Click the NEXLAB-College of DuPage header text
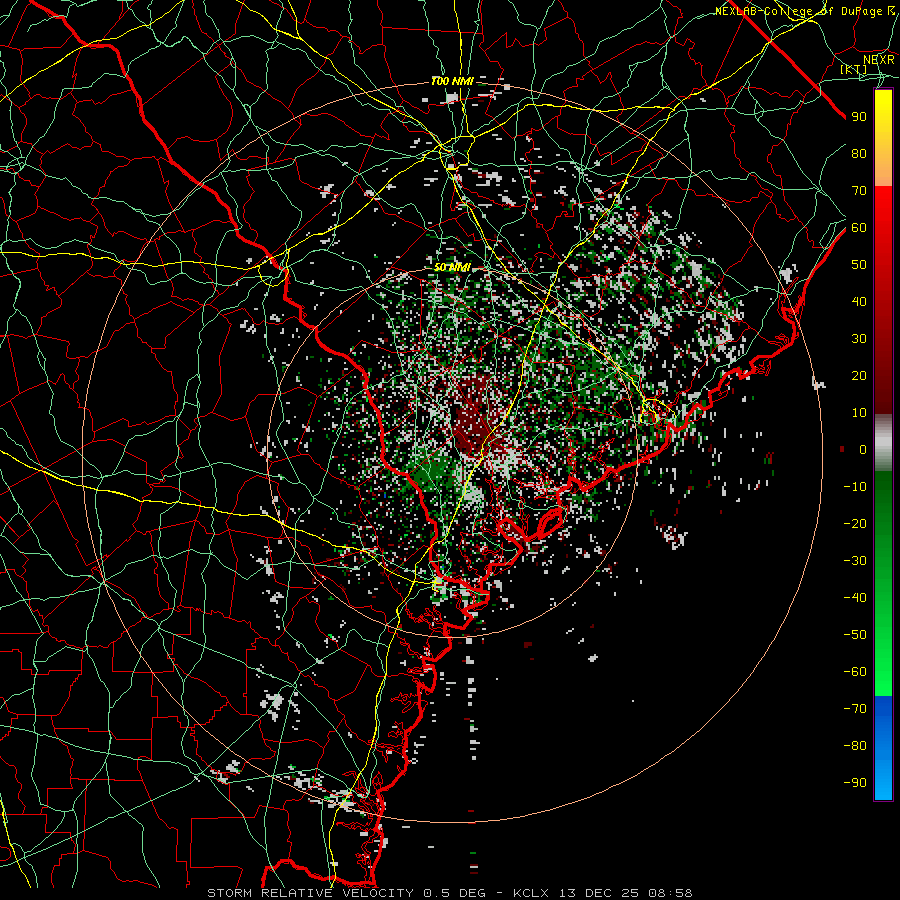The height and width of the screenshot is (900, 900). [x=805, y=11]
